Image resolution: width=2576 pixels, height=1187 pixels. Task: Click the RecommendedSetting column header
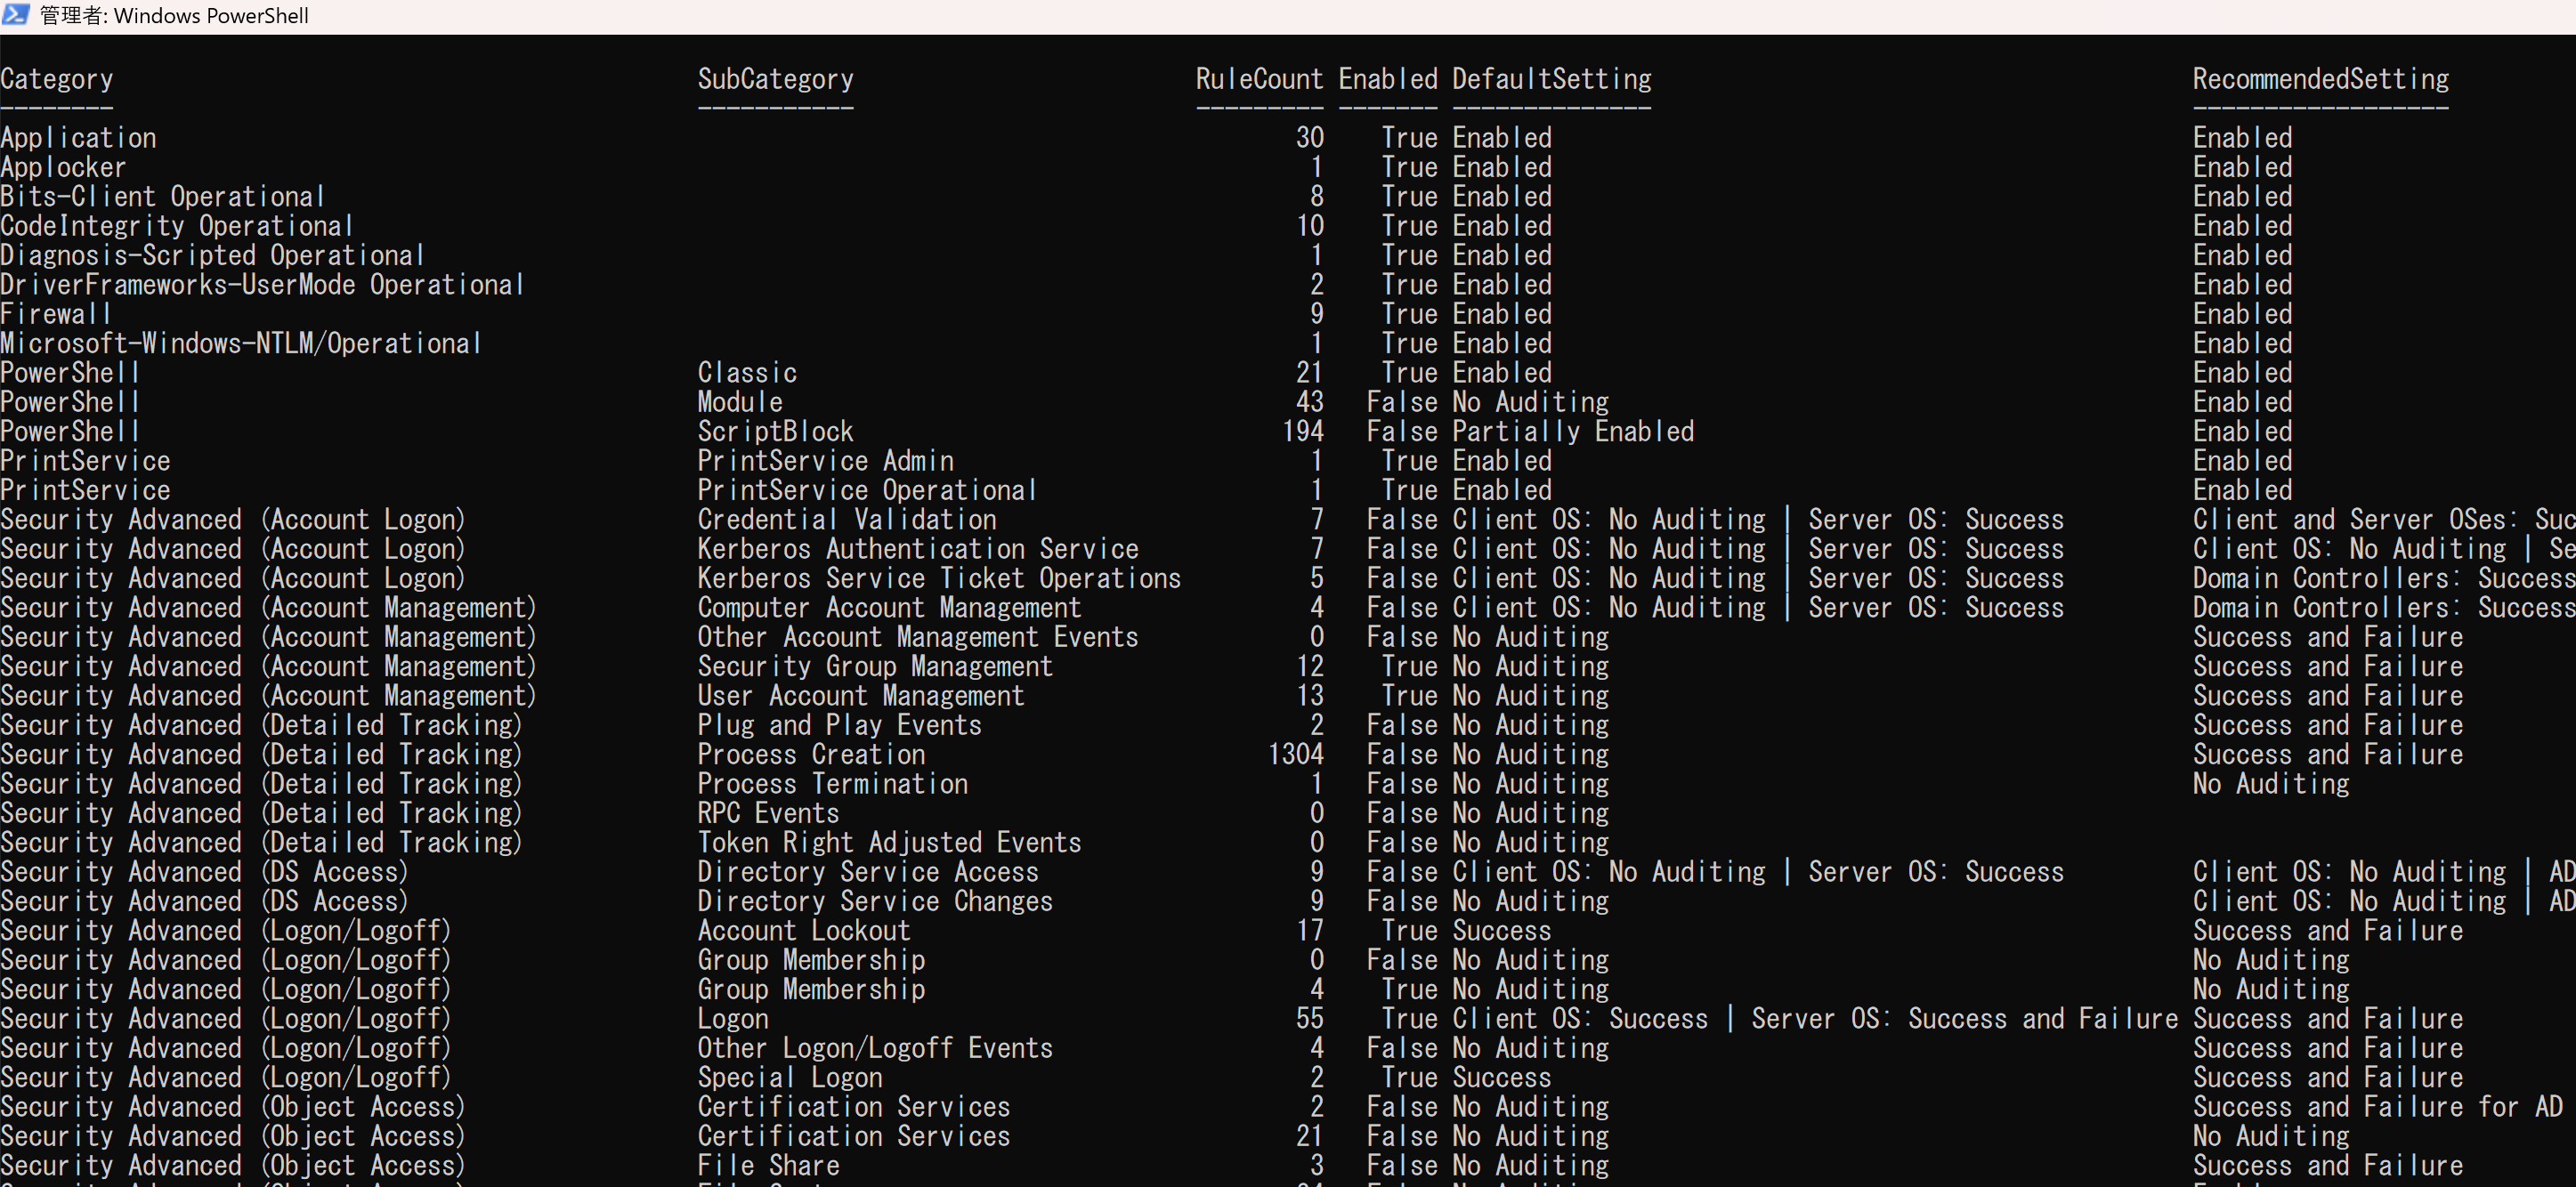pyautogui.click(x=2320, y=79)
